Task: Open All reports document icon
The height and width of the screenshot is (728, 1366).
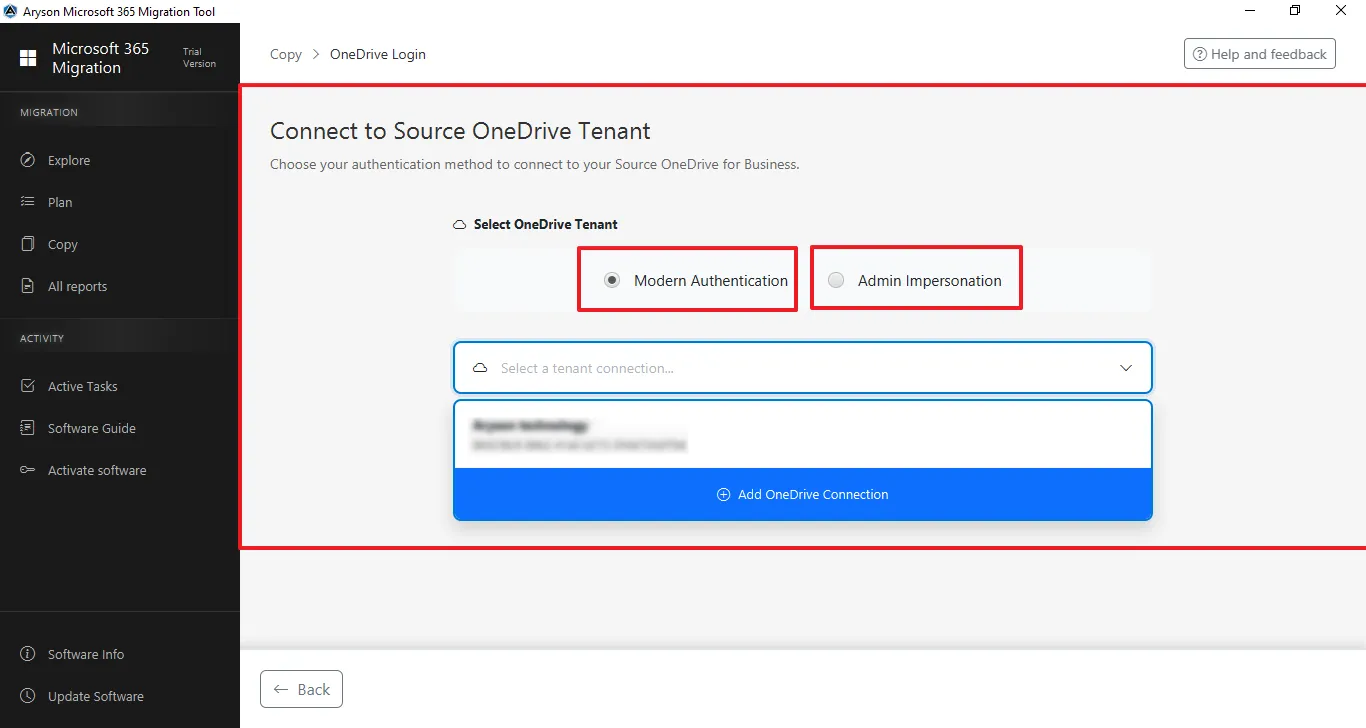Action: 28,286
